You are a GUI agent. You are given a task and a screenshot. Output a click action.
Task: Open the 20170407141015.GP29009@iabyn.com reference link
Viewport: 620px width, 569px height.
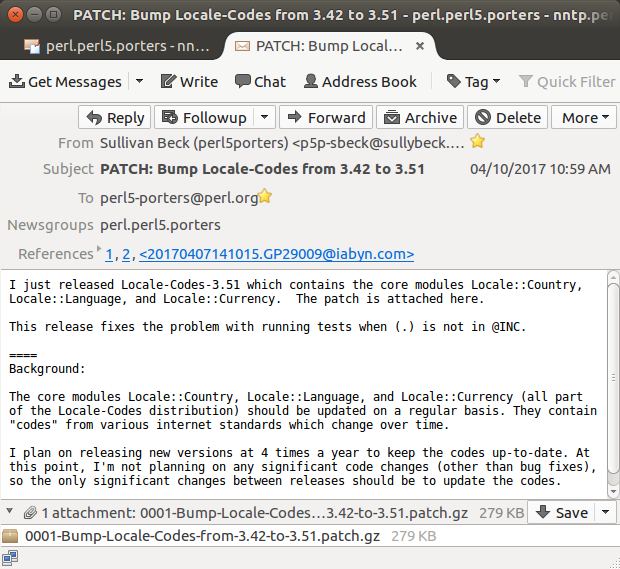click(x=276, y=254)
